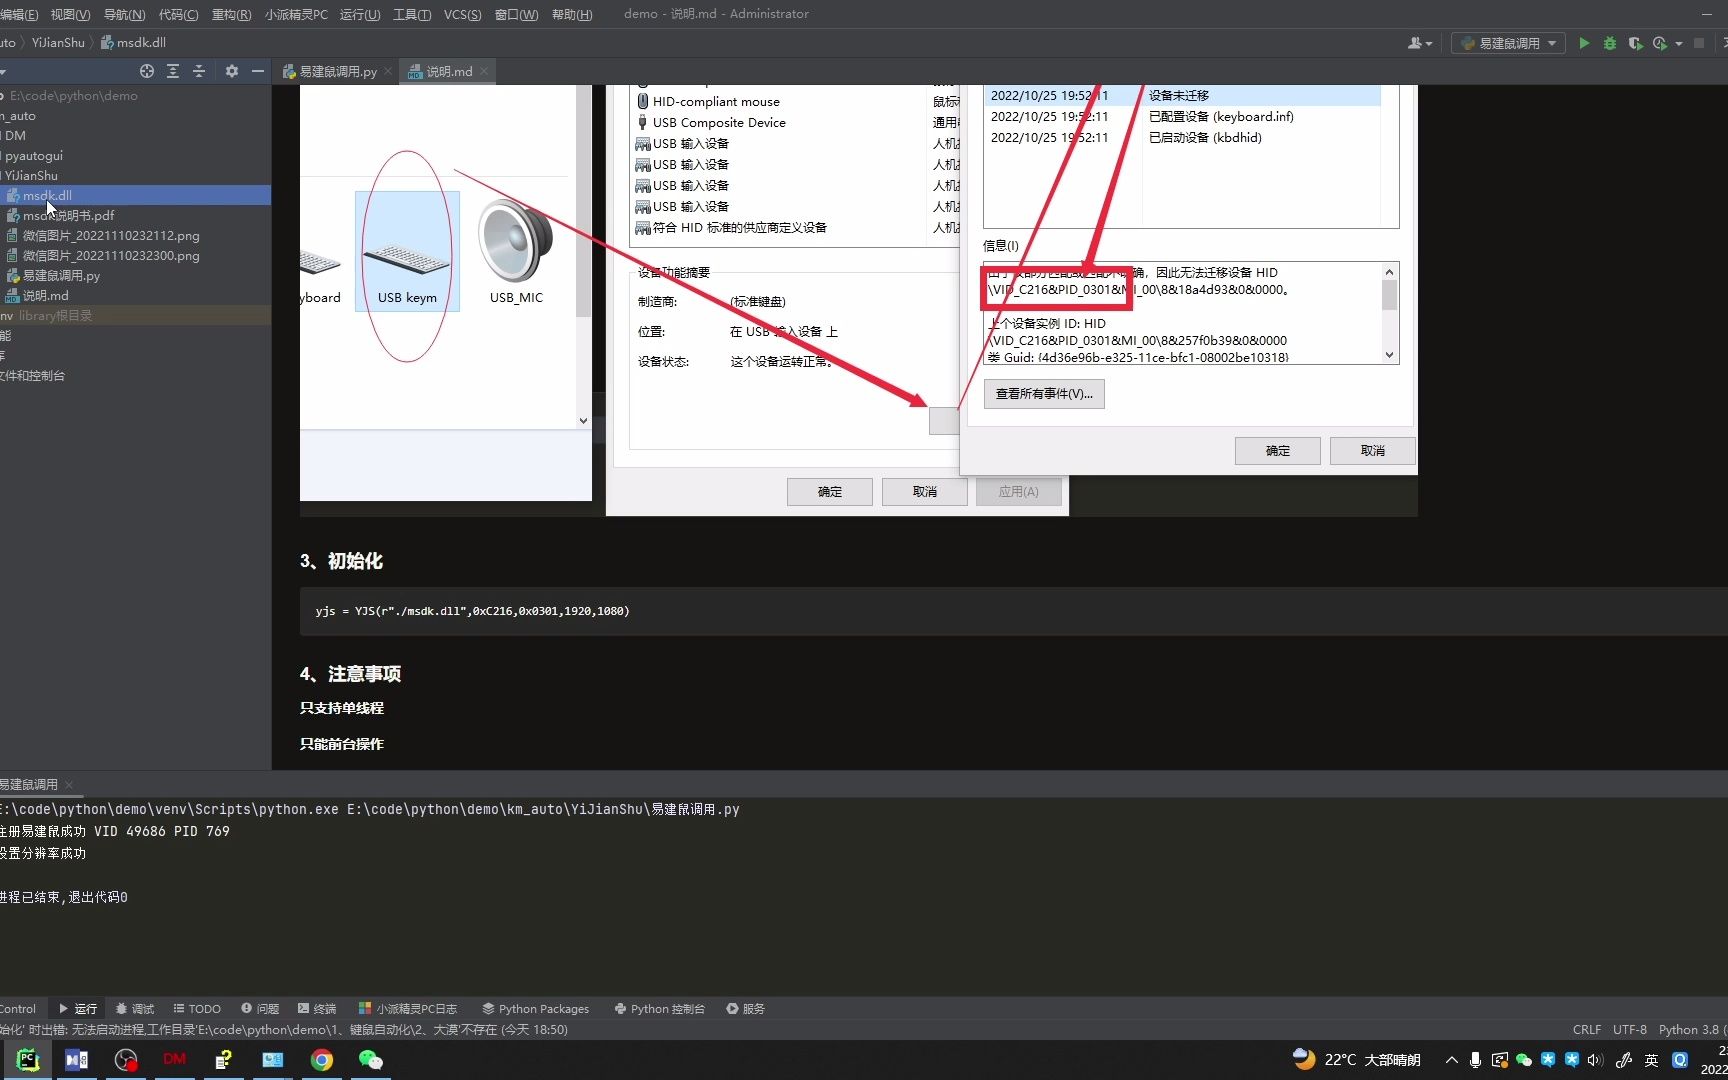Hide the project panel with minus icon
Viewport: 1728px width, 1080px height.
pos(258,71)
